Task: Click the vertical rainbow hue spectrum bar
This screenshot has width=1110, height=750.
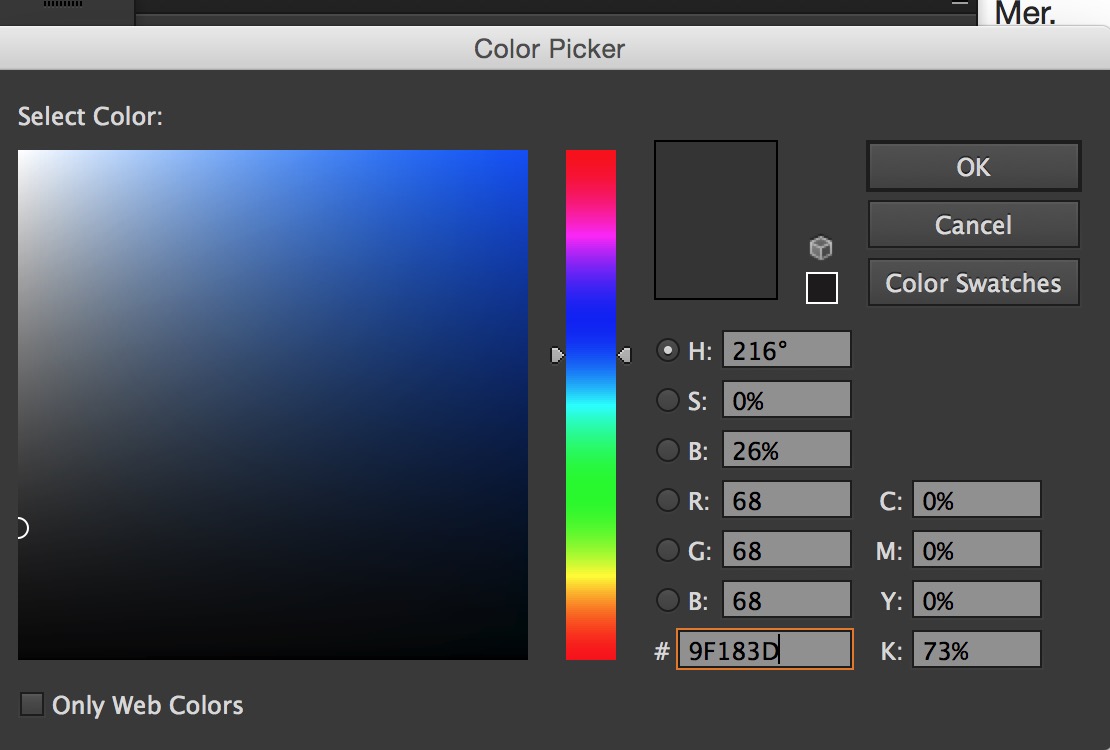Action: (x=591, y=404)
